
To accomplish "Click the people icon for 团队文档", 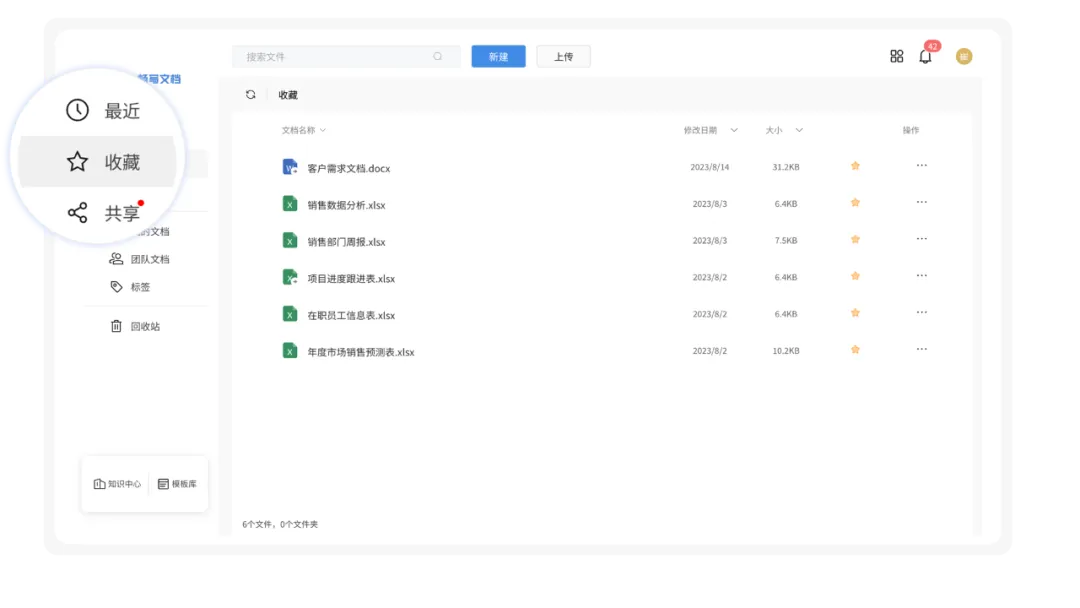I will pyautogui.click(x=116, y=259).
